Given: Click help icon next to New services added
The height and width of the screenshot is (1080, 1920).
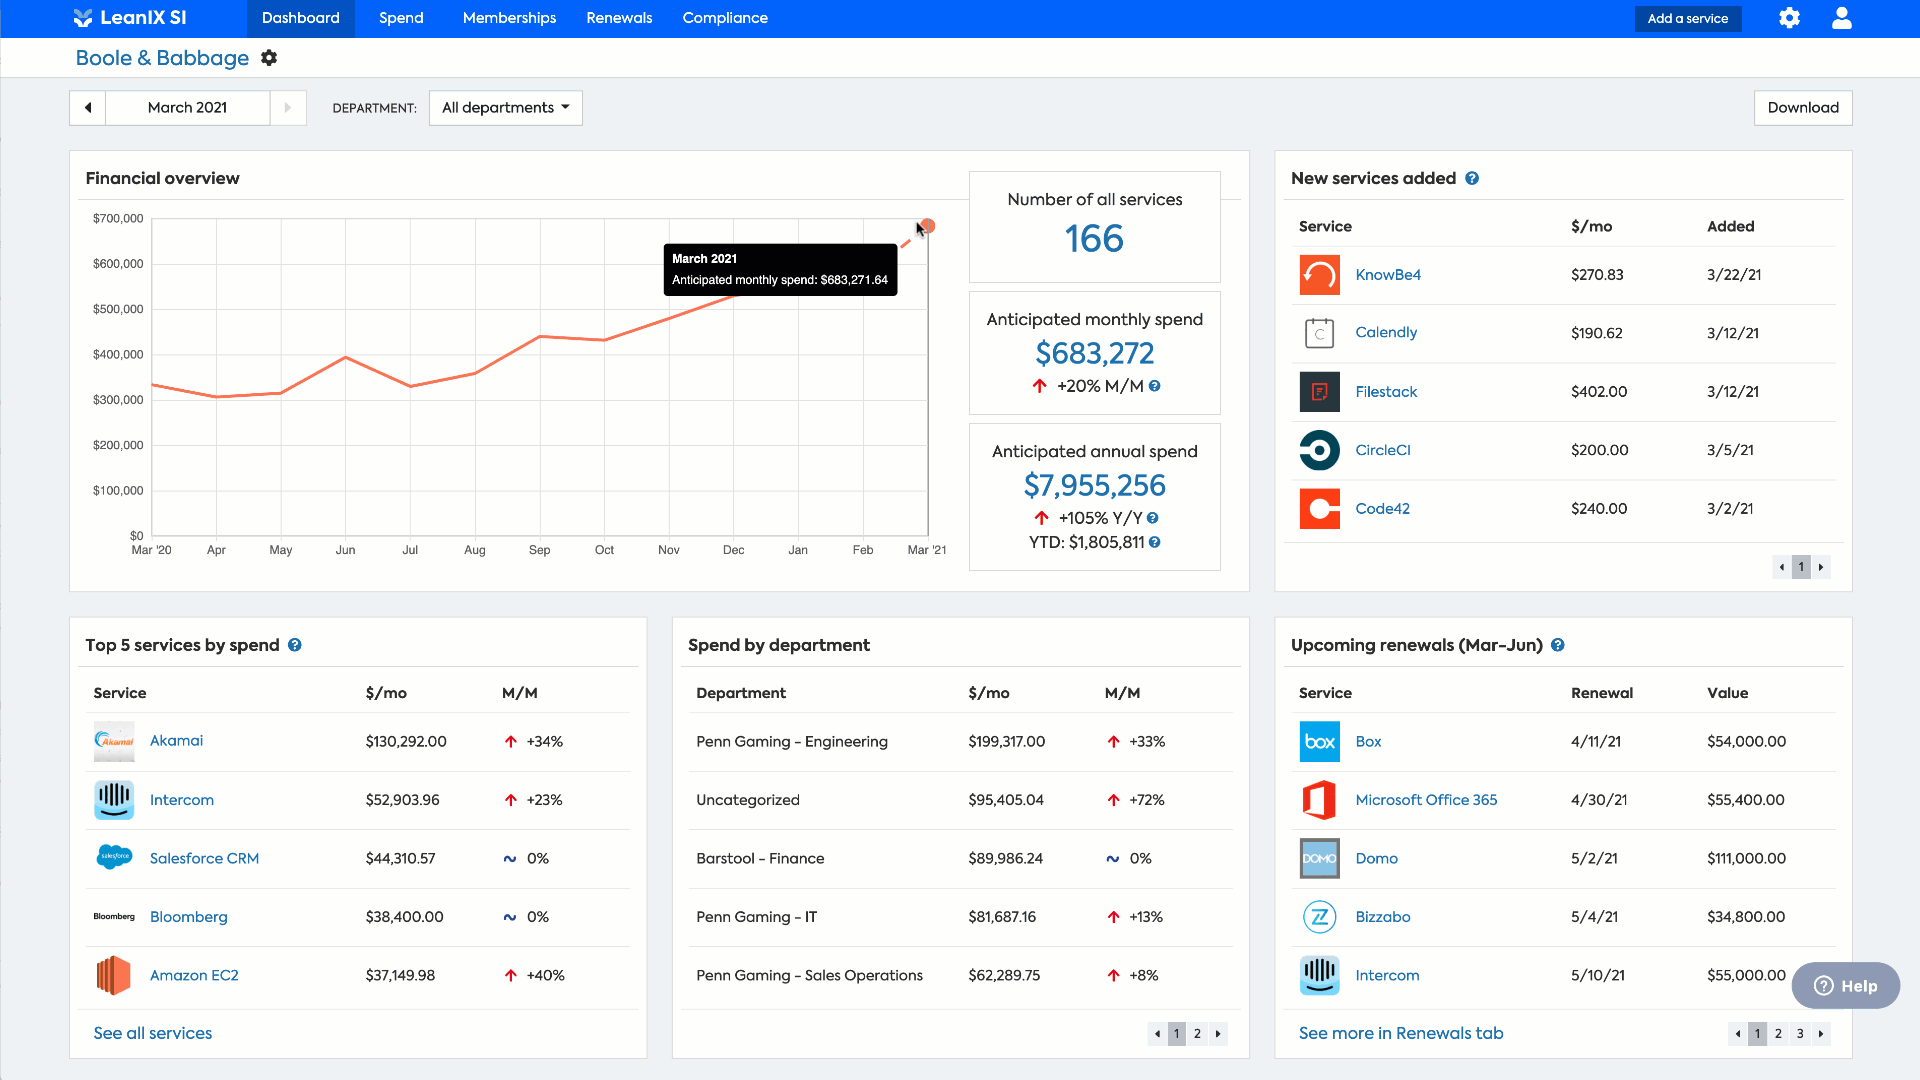Looking at the screenshot, I should (1472, 178).
